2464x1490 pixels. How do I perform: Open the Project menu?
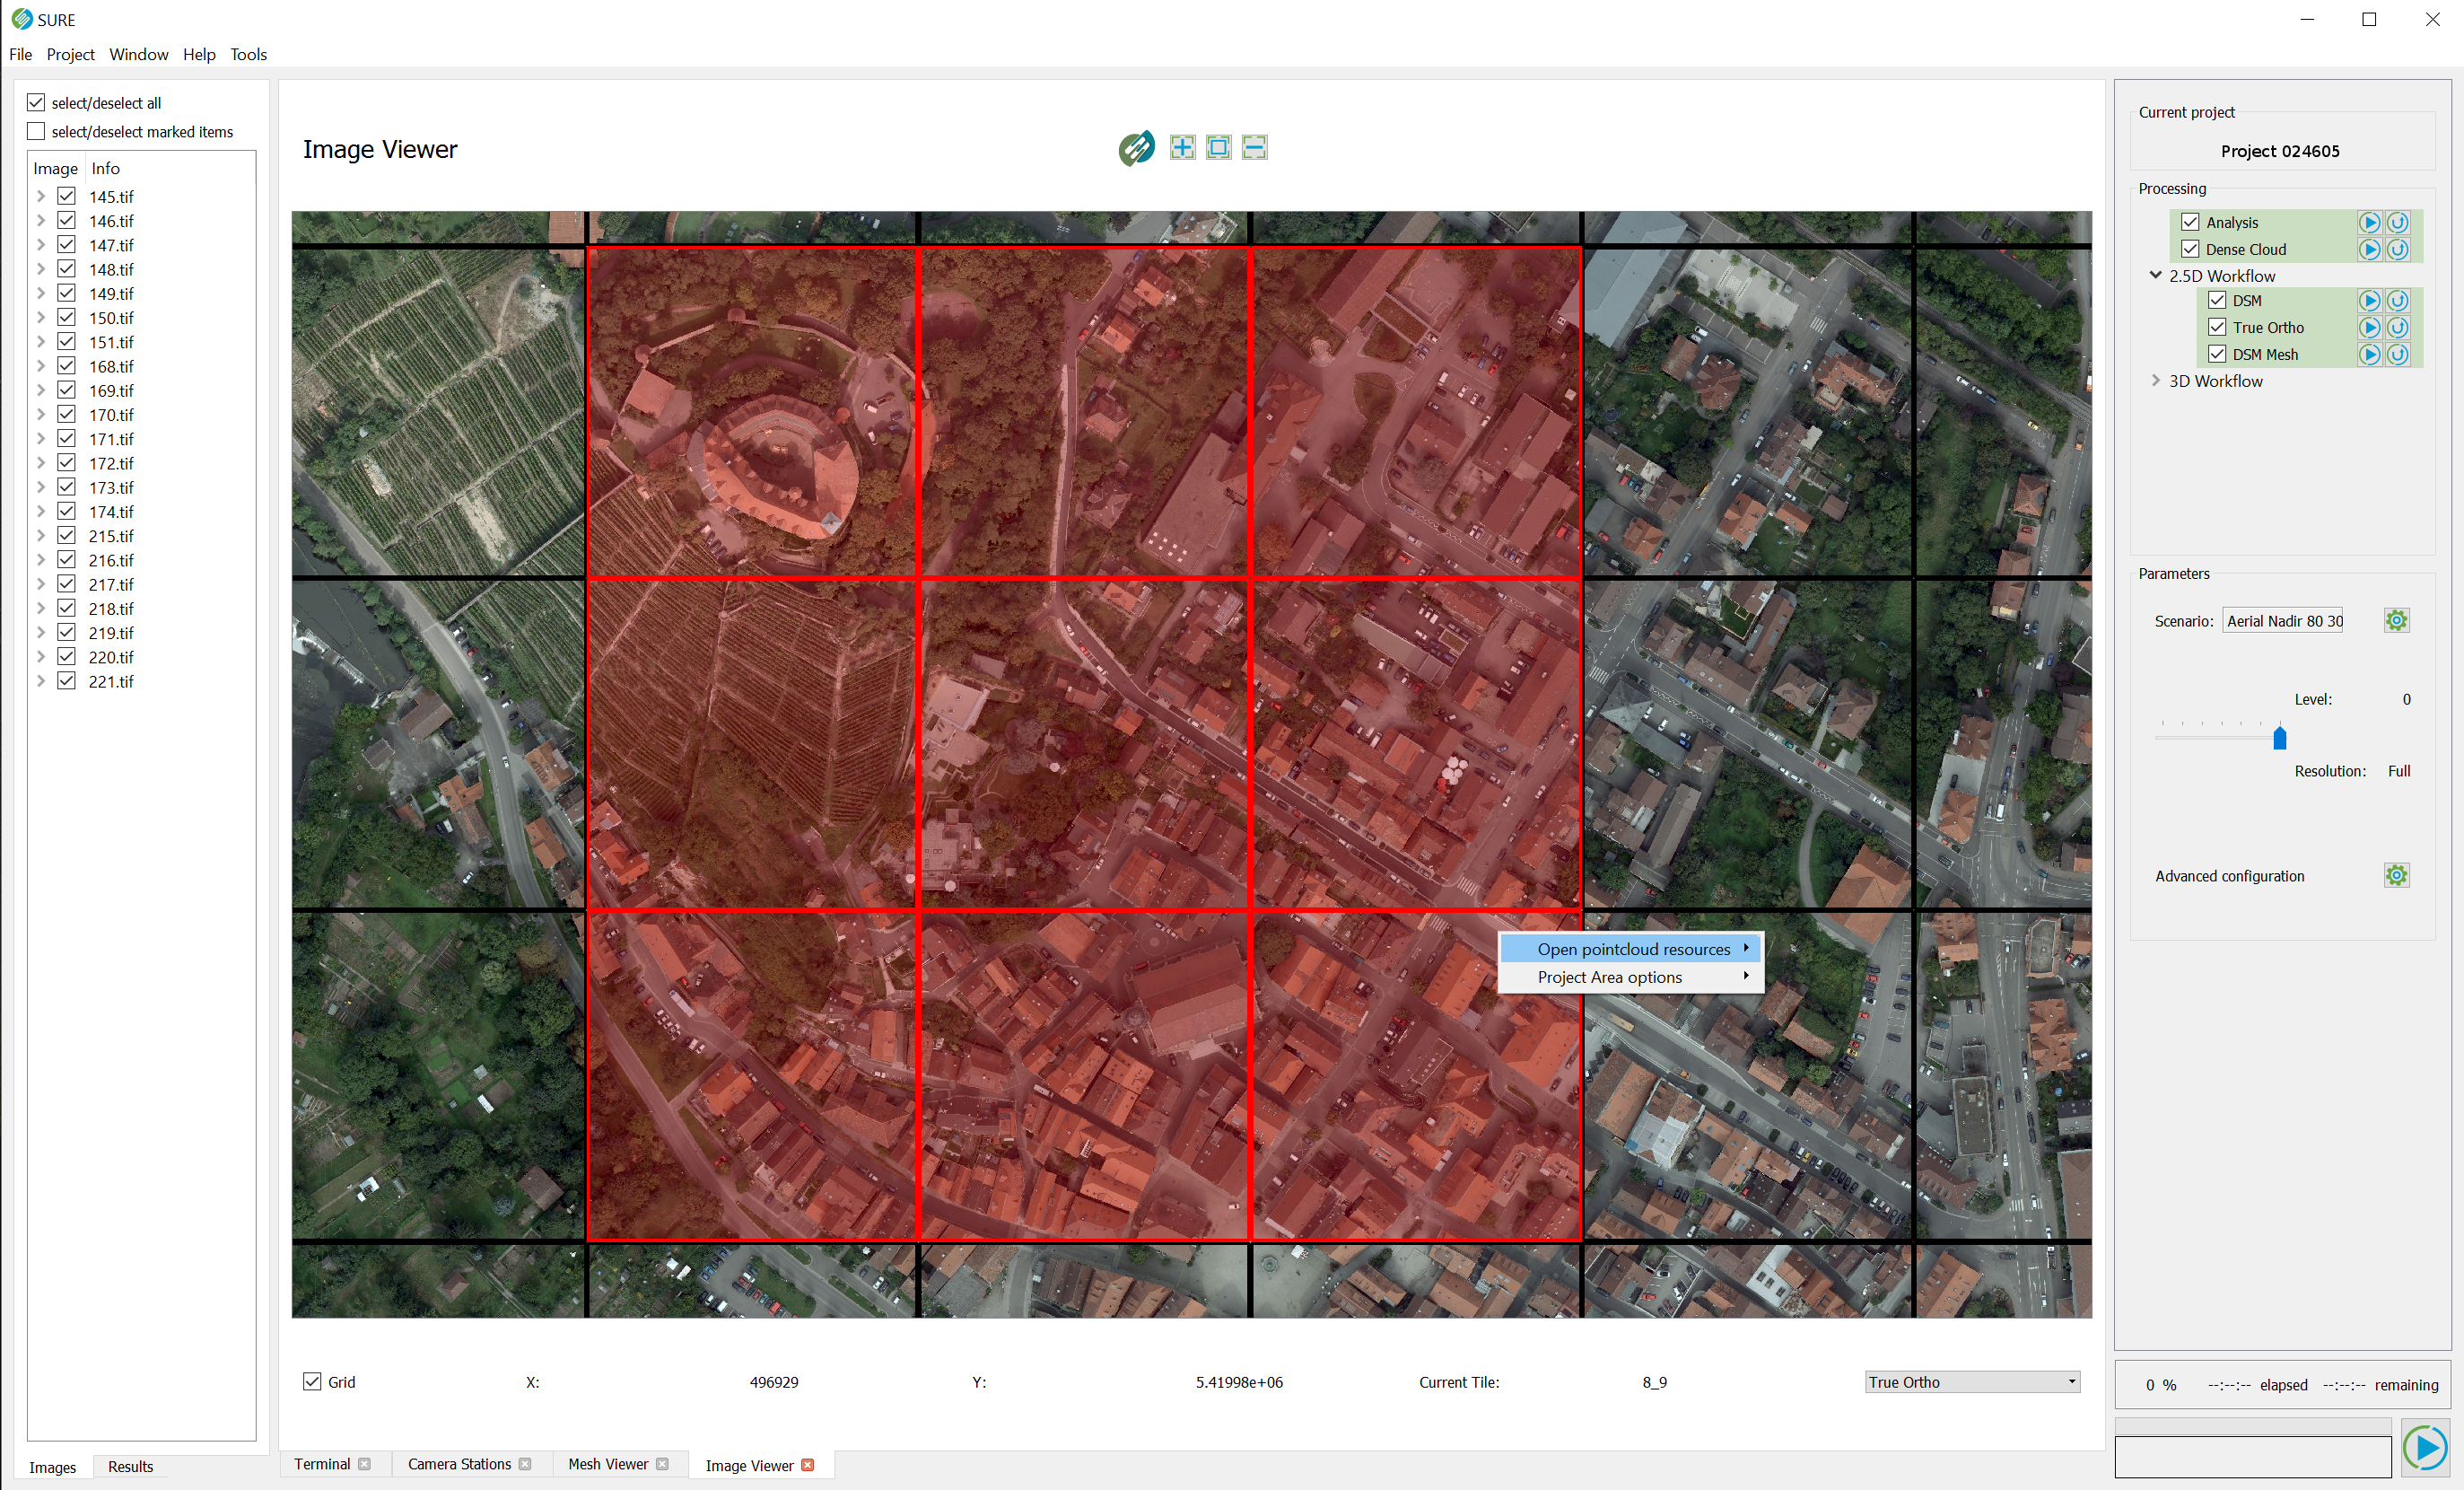pos(70,54)
